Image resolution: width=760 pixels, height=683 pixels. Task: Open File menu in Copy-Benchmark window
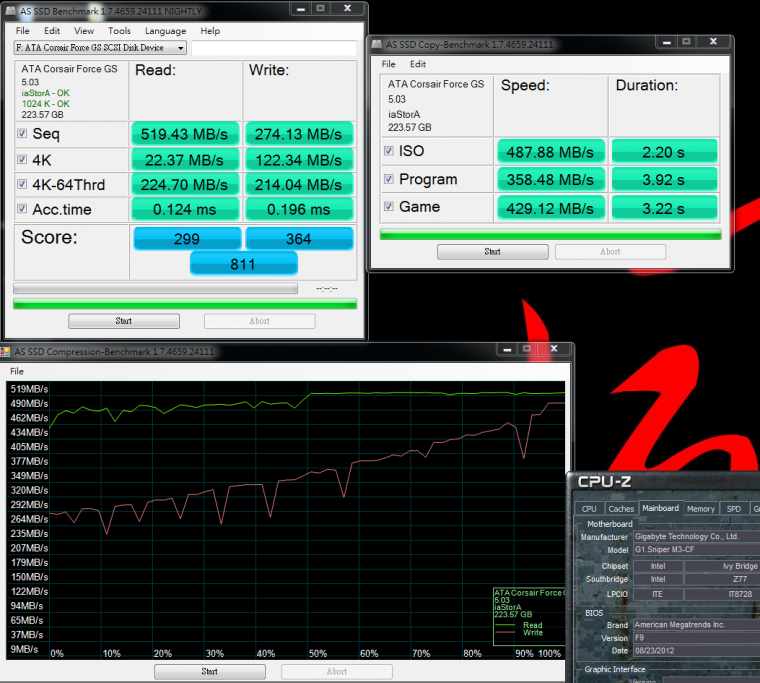pos(388,64)
